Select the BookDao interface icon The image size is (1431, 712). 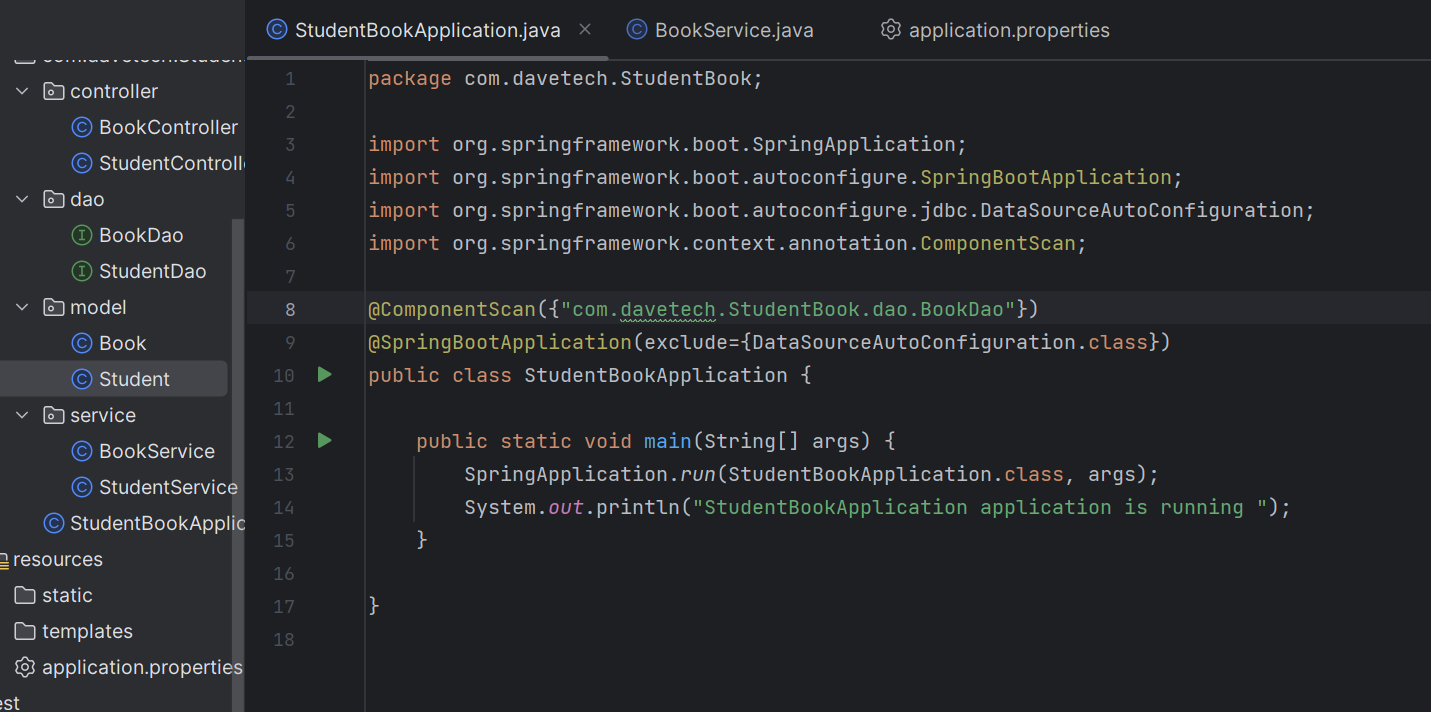(82, 235)
